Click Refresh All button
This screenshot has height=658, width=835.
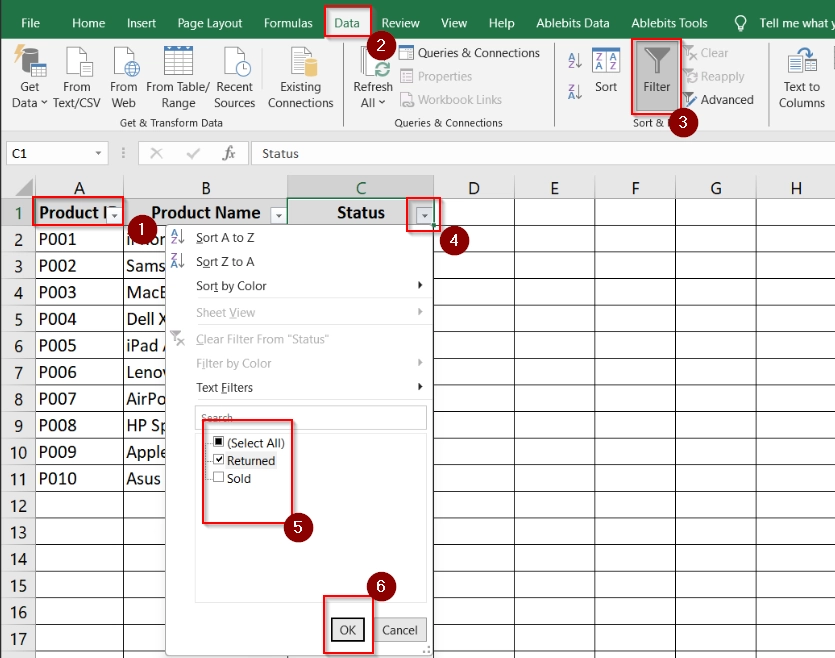click(373, 77)
